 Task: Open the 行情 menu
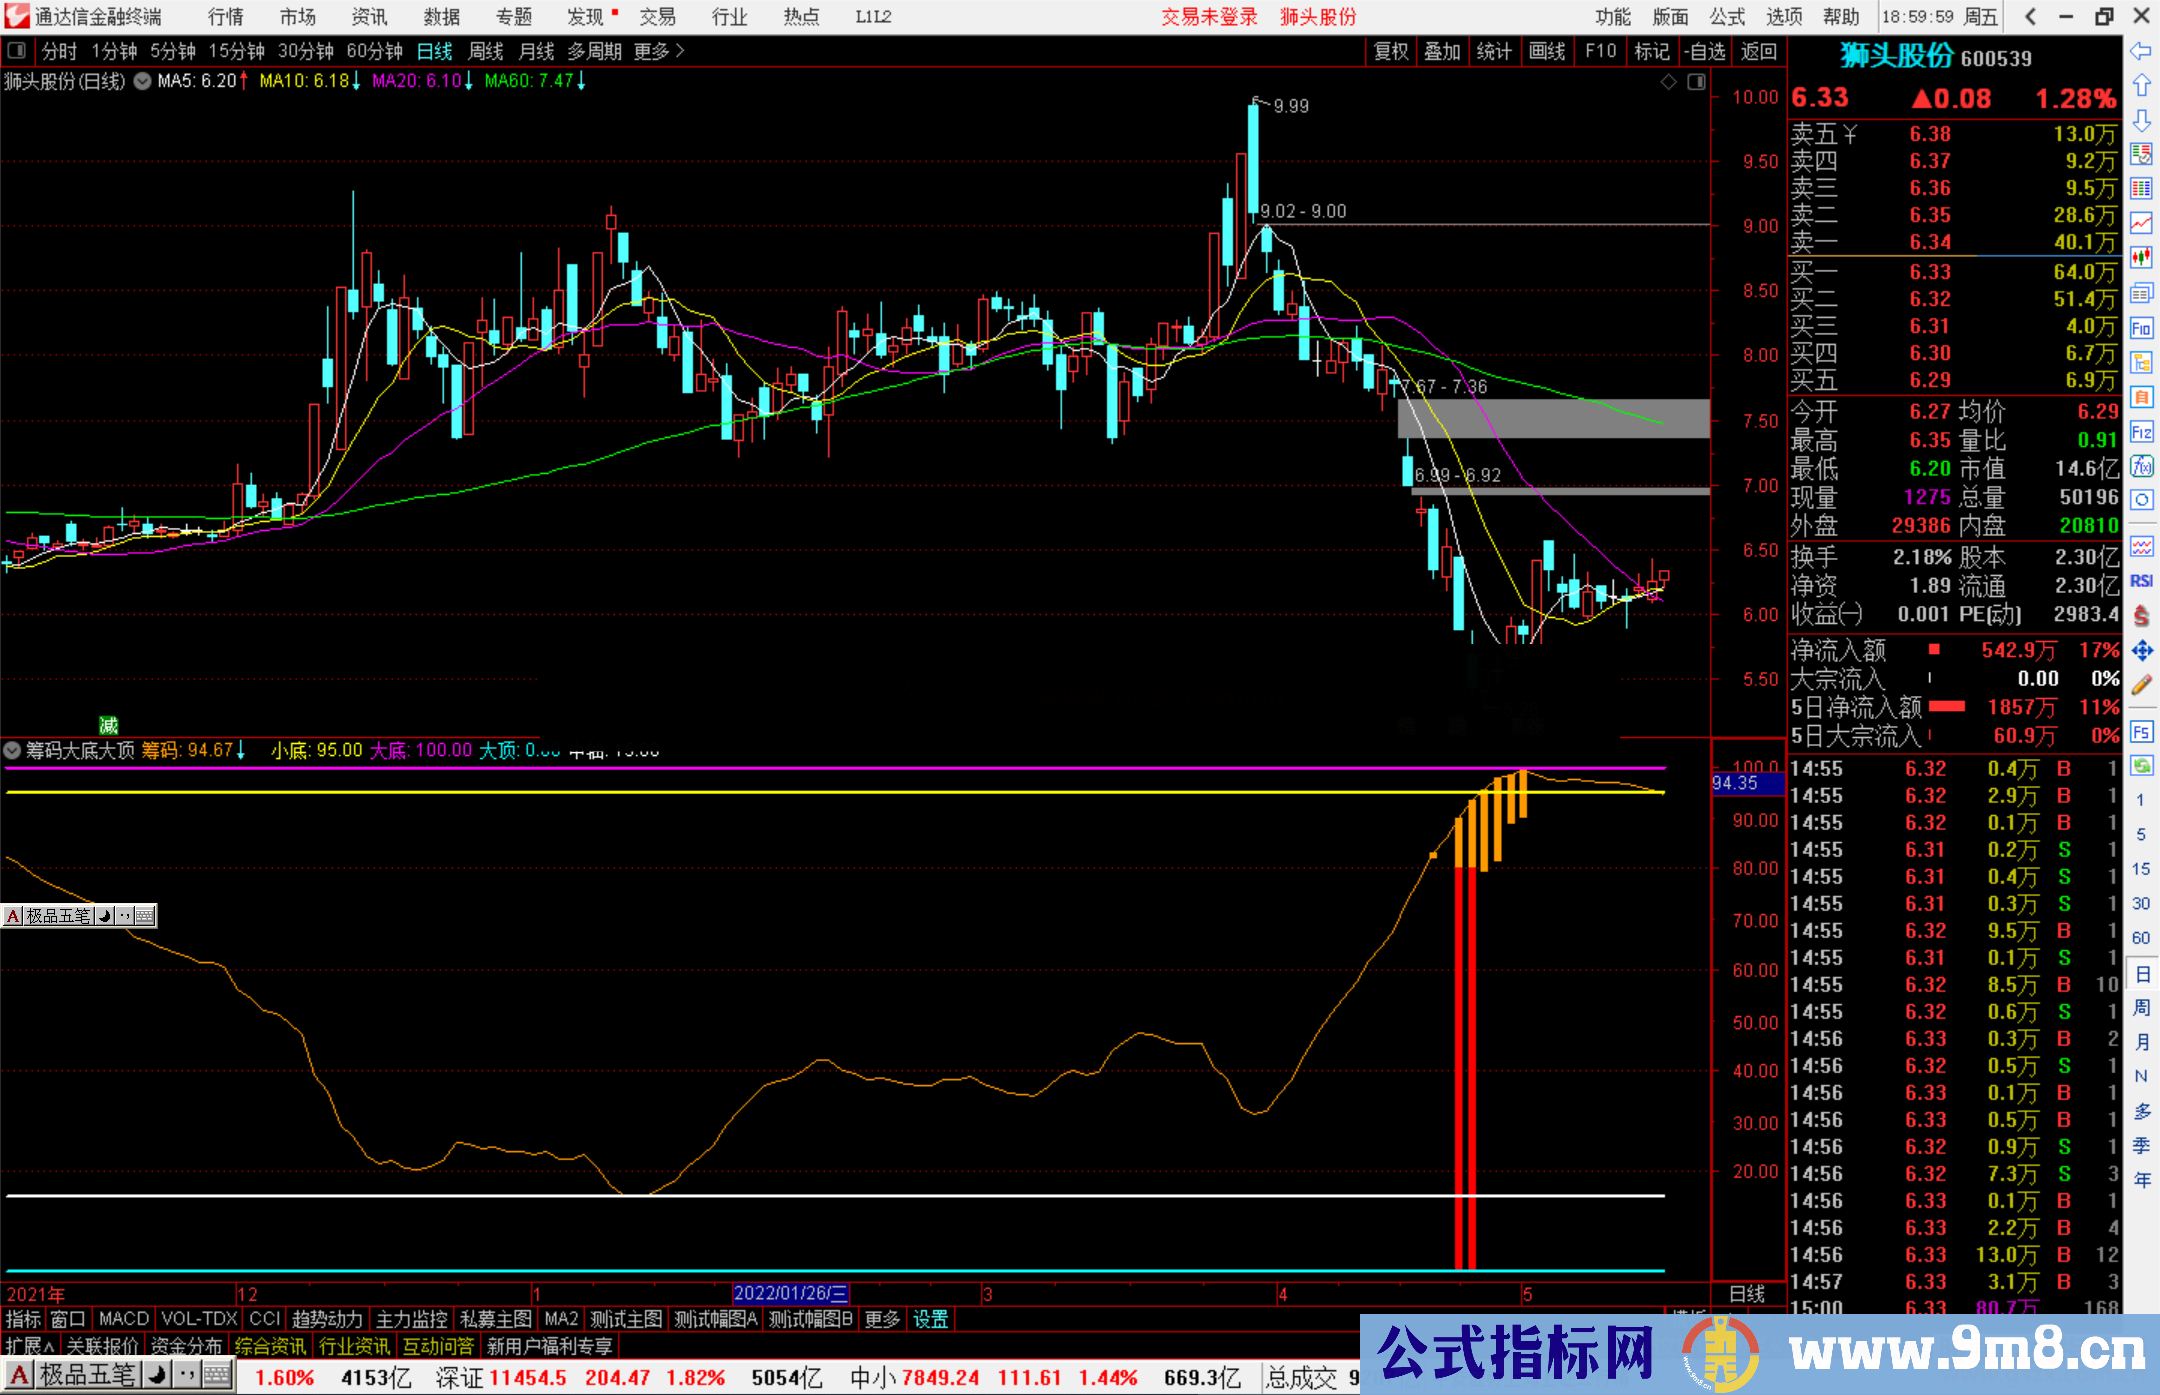225,17
